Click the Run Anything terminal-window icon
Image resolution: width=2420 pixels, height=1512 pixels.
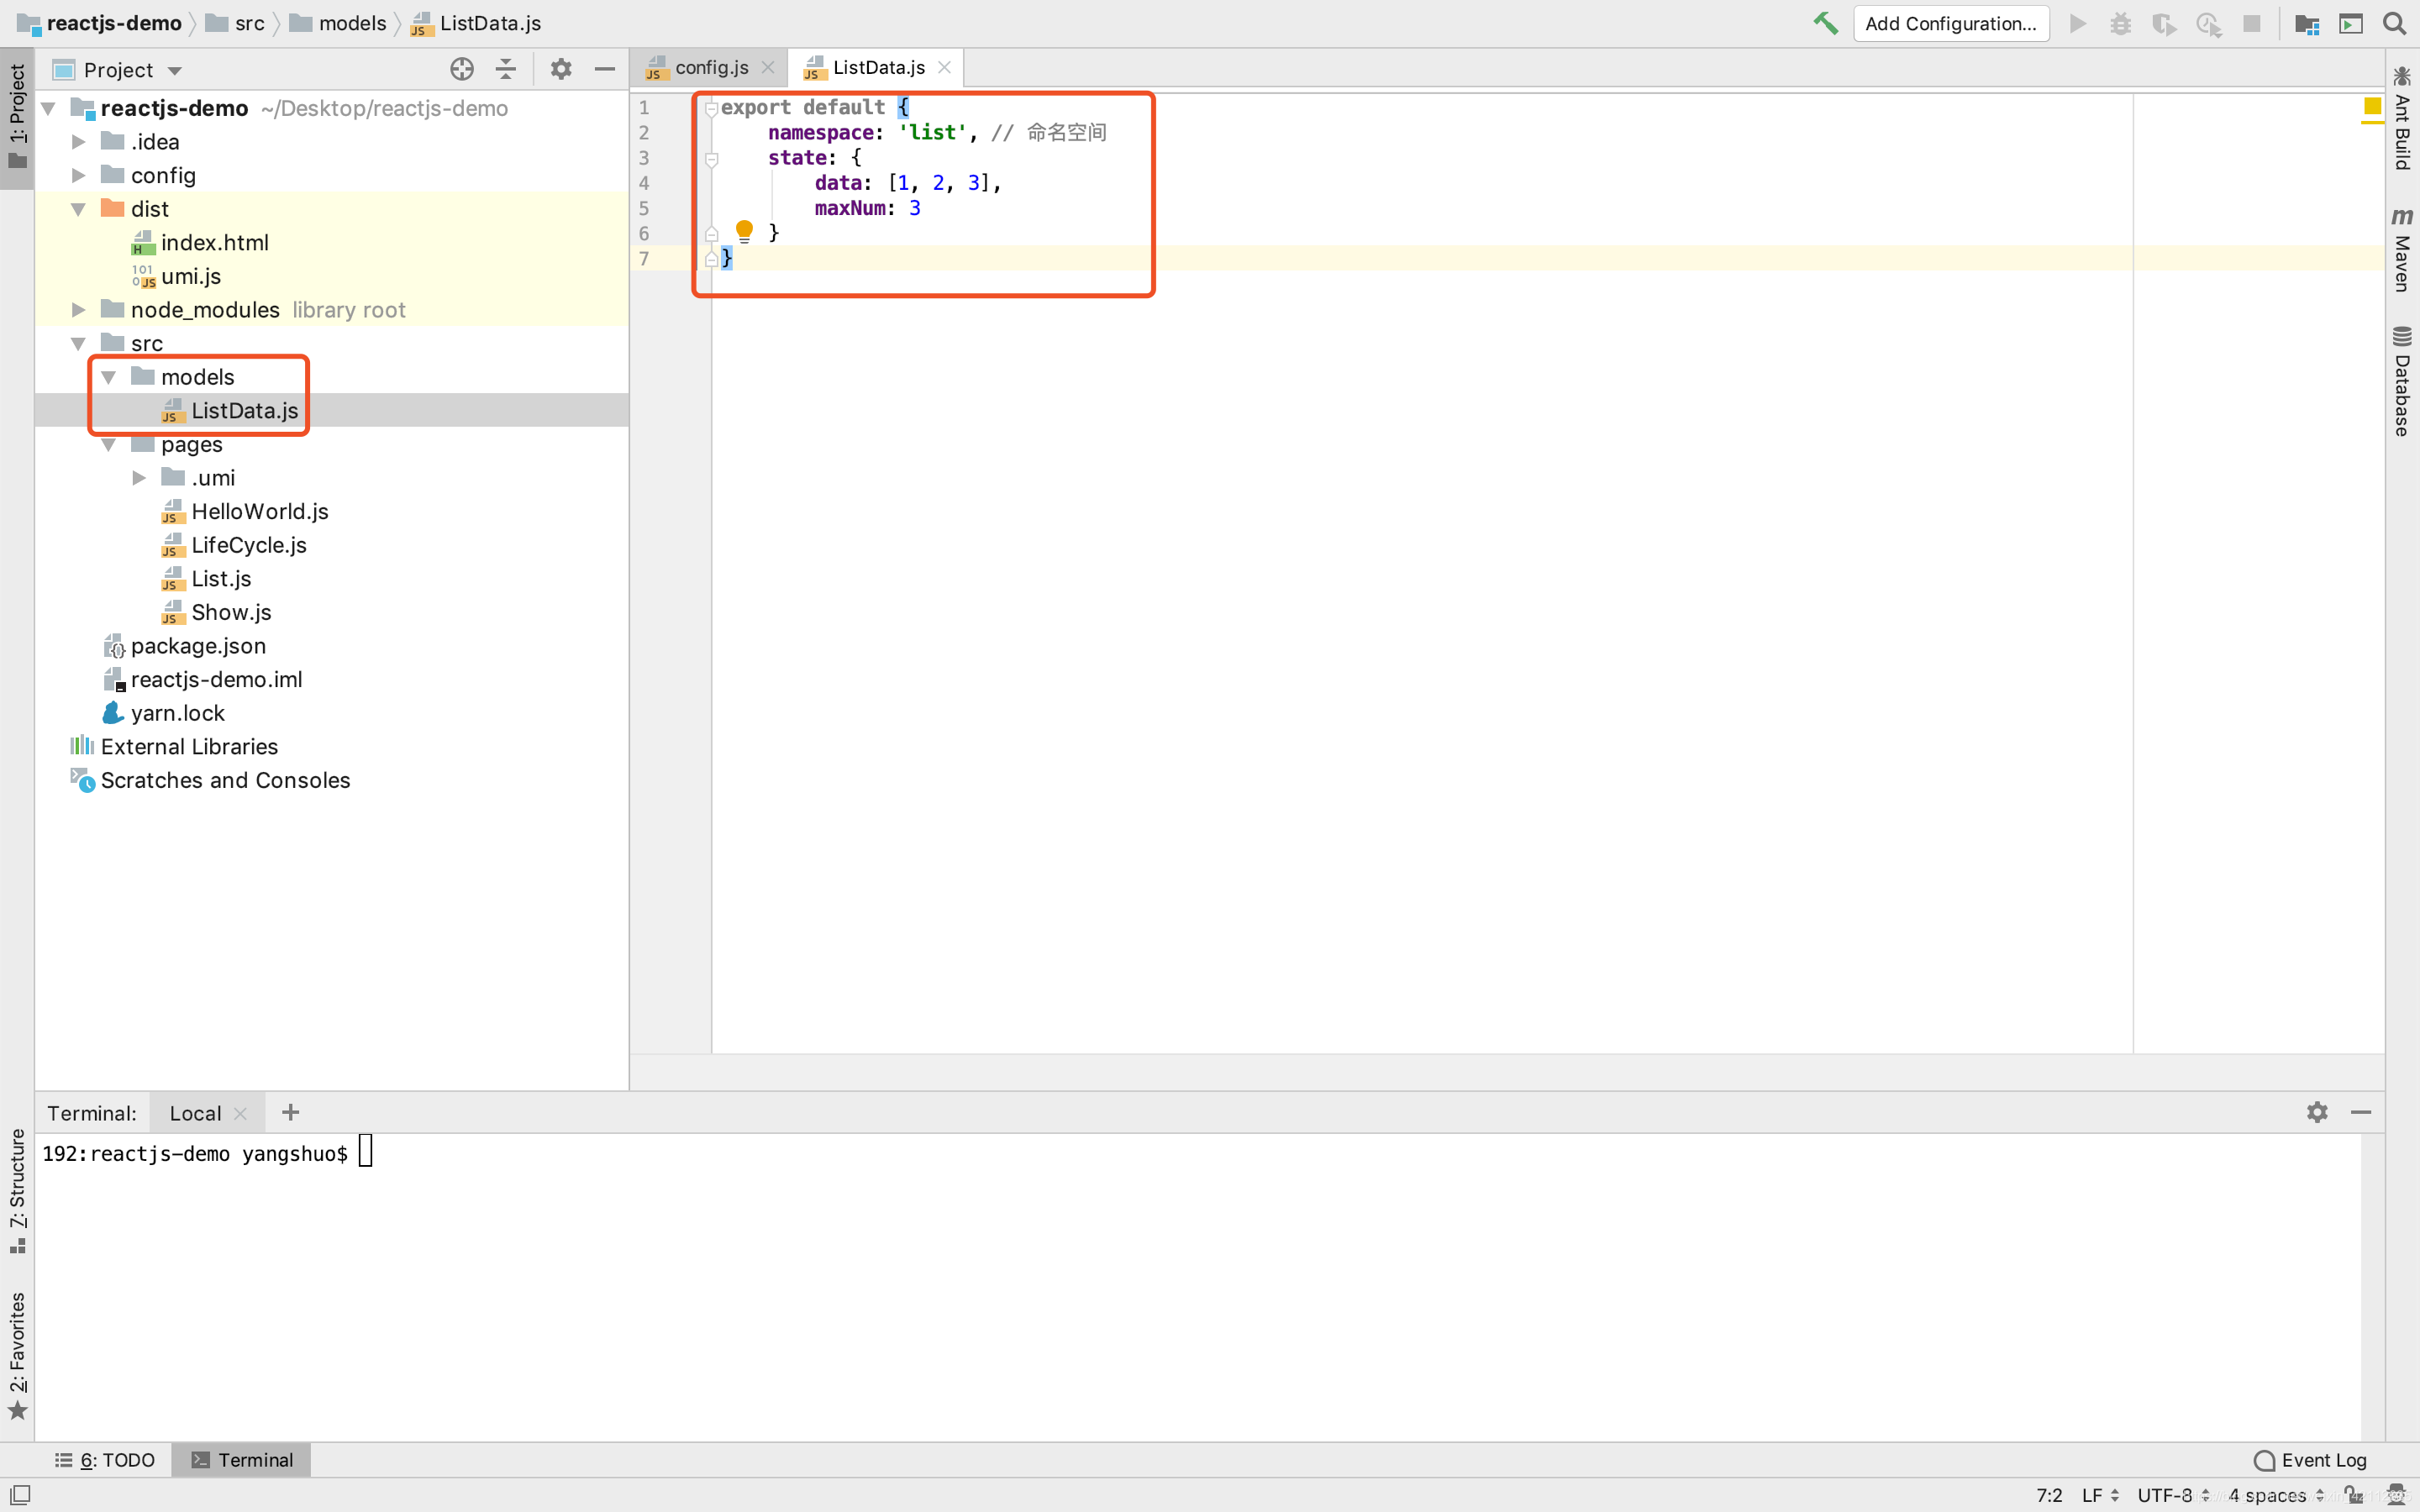coord(2351,23)
